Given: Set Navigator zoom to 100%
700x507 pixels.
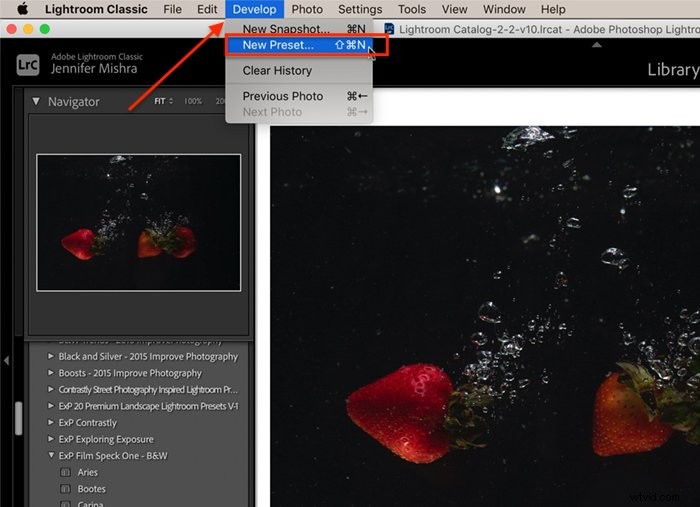Looking at the screenshot, I should (193, 101).
